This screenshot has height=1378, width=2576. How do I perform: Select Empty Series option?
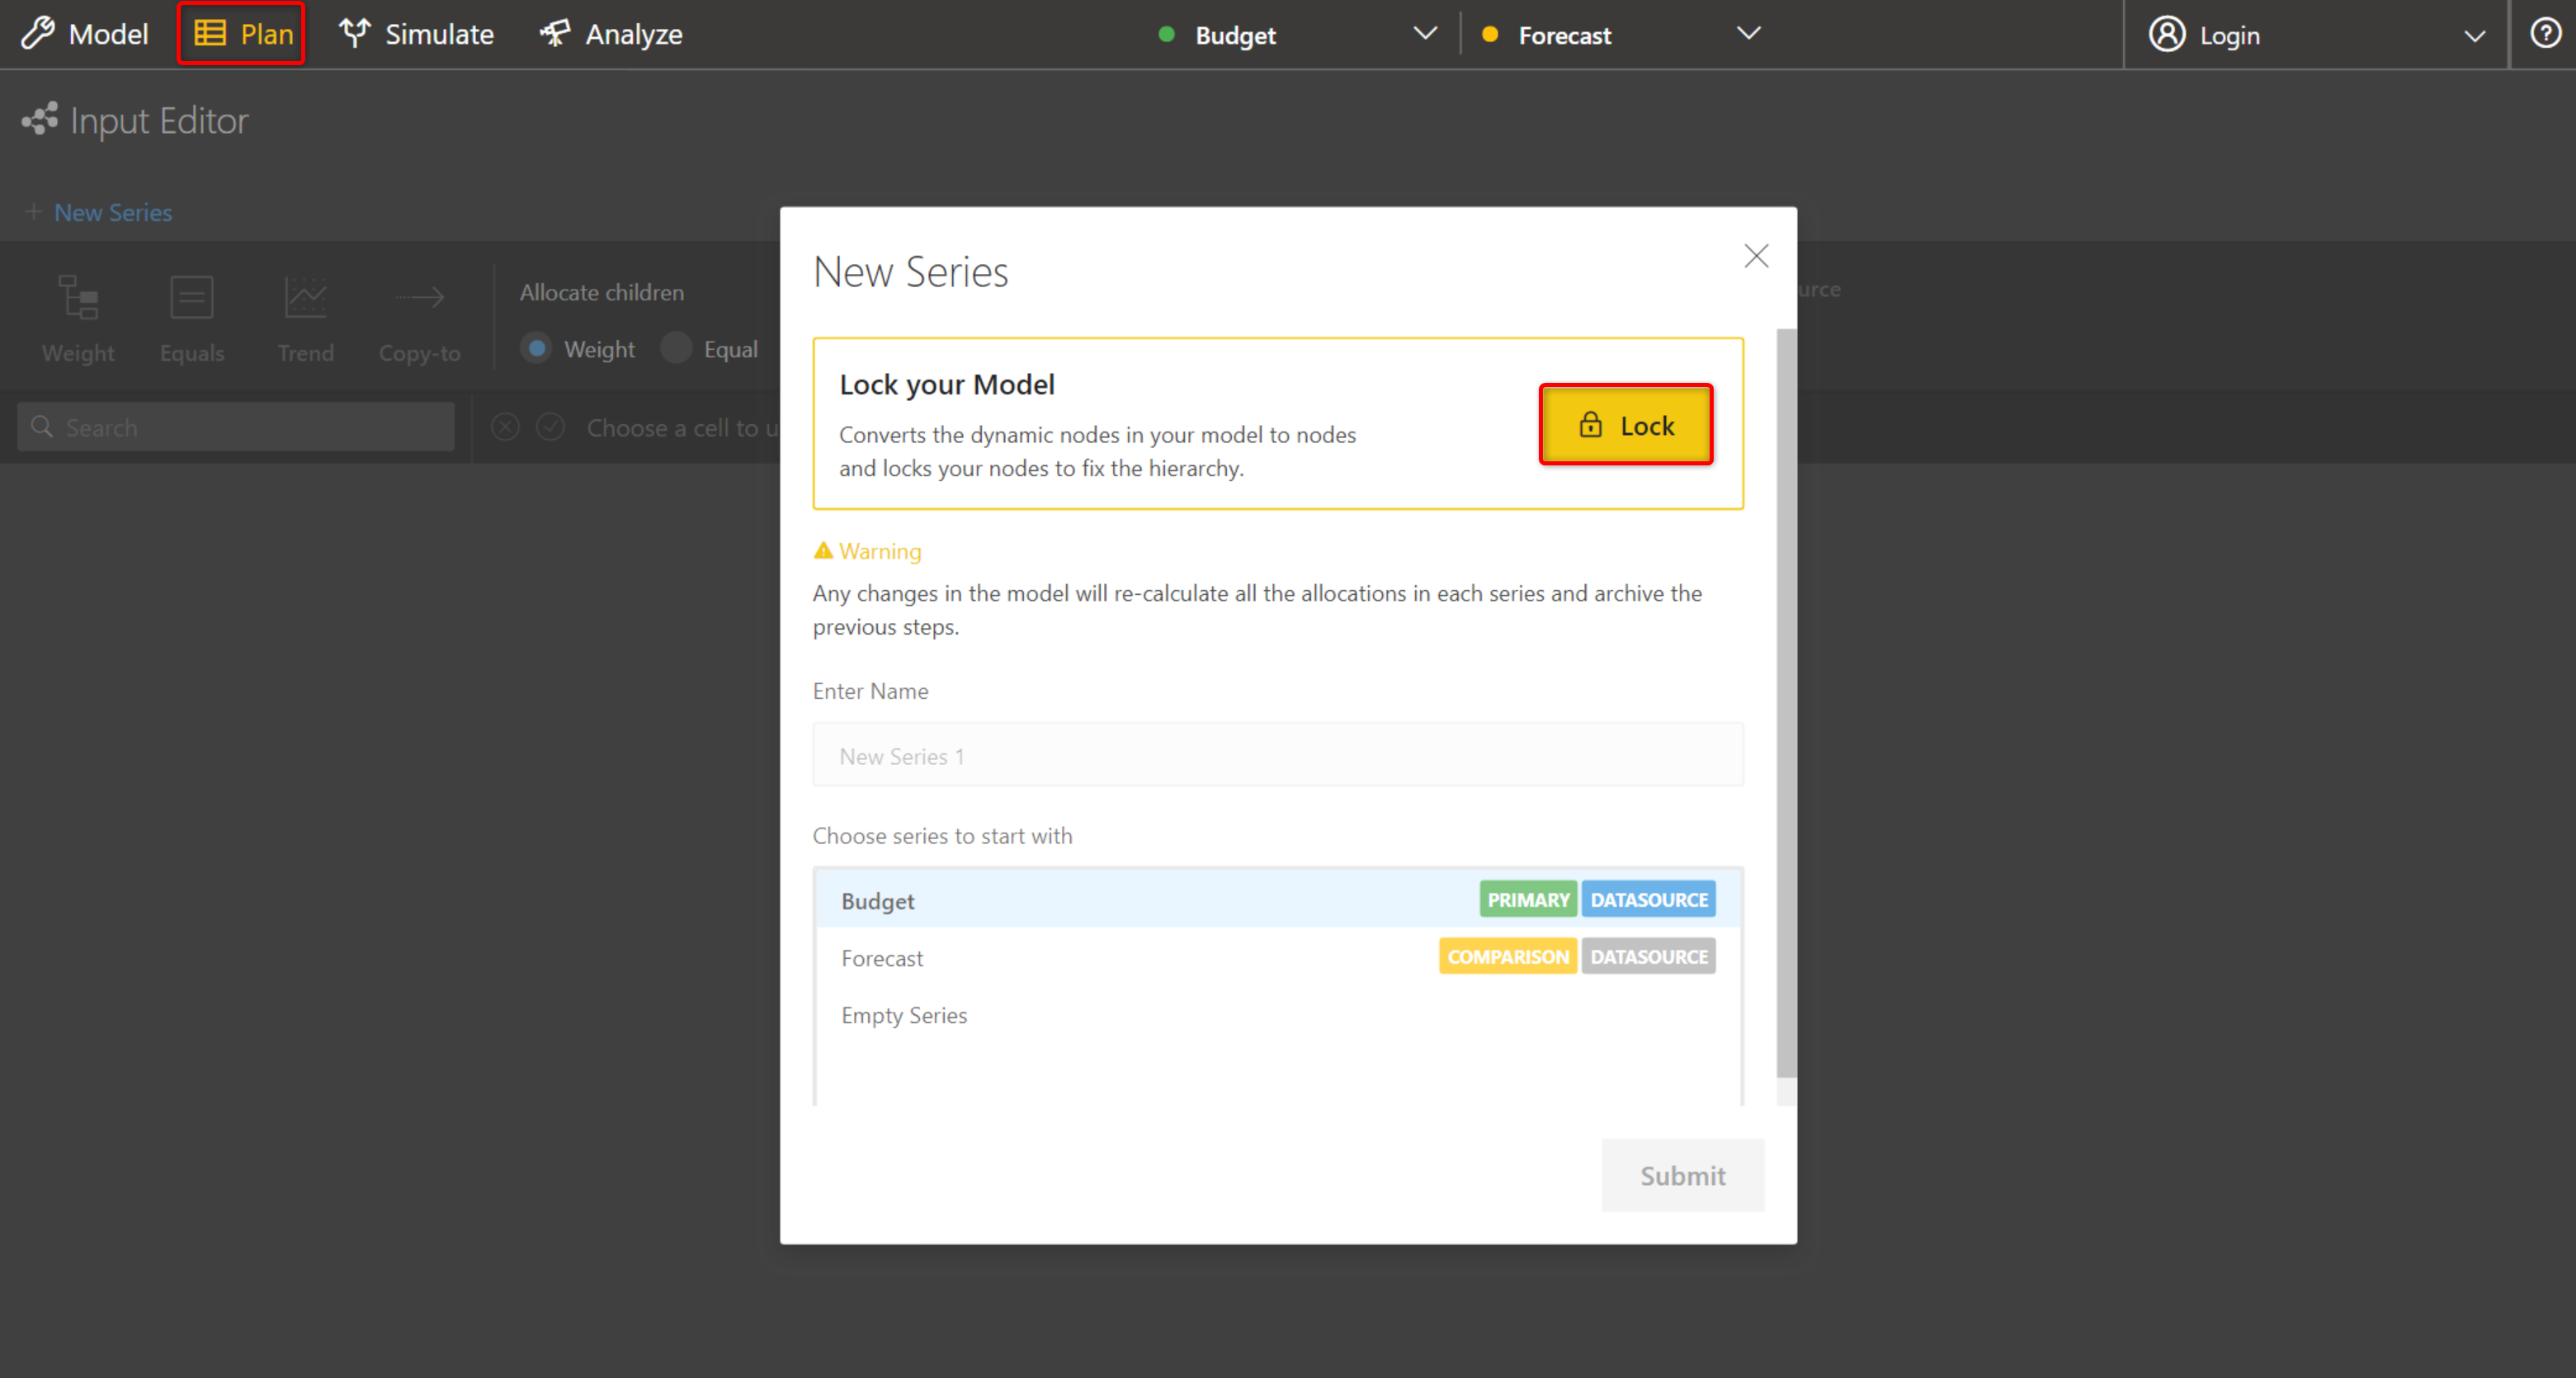[x=1278, y=1014]
